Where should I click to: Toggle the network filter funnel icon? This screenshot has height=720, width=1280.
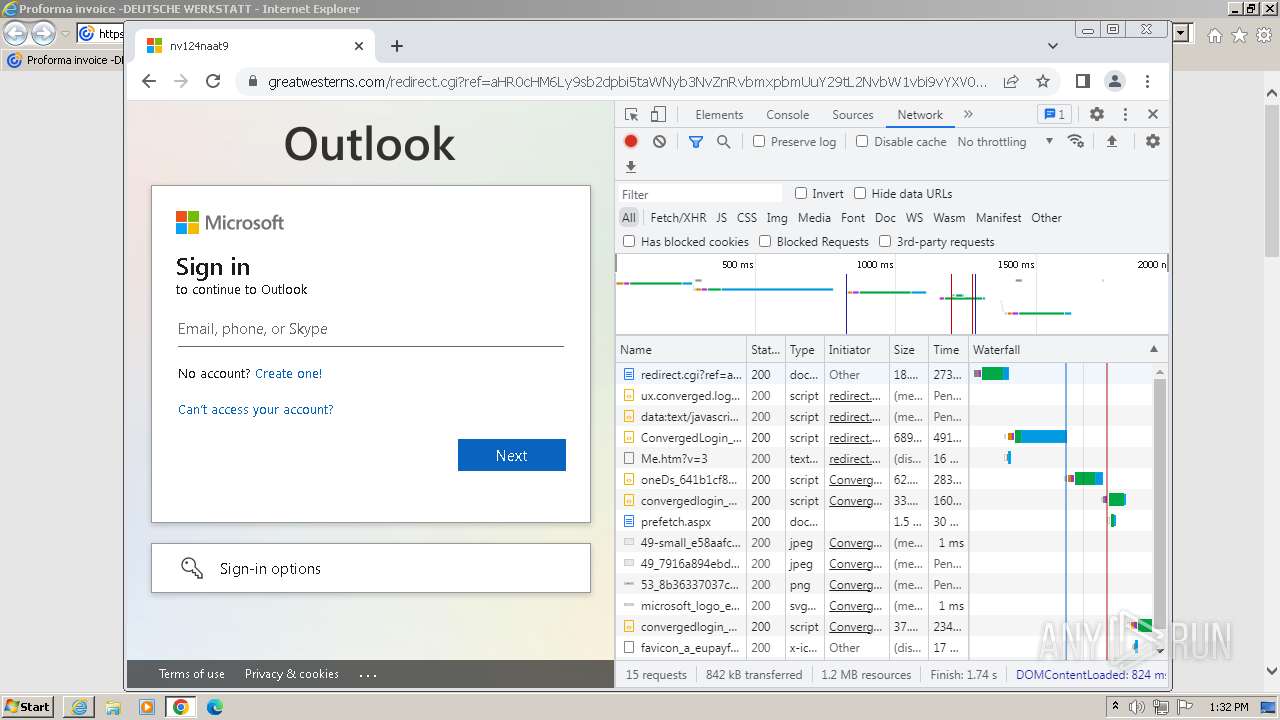pyautogui.click(x=696, y=141)
